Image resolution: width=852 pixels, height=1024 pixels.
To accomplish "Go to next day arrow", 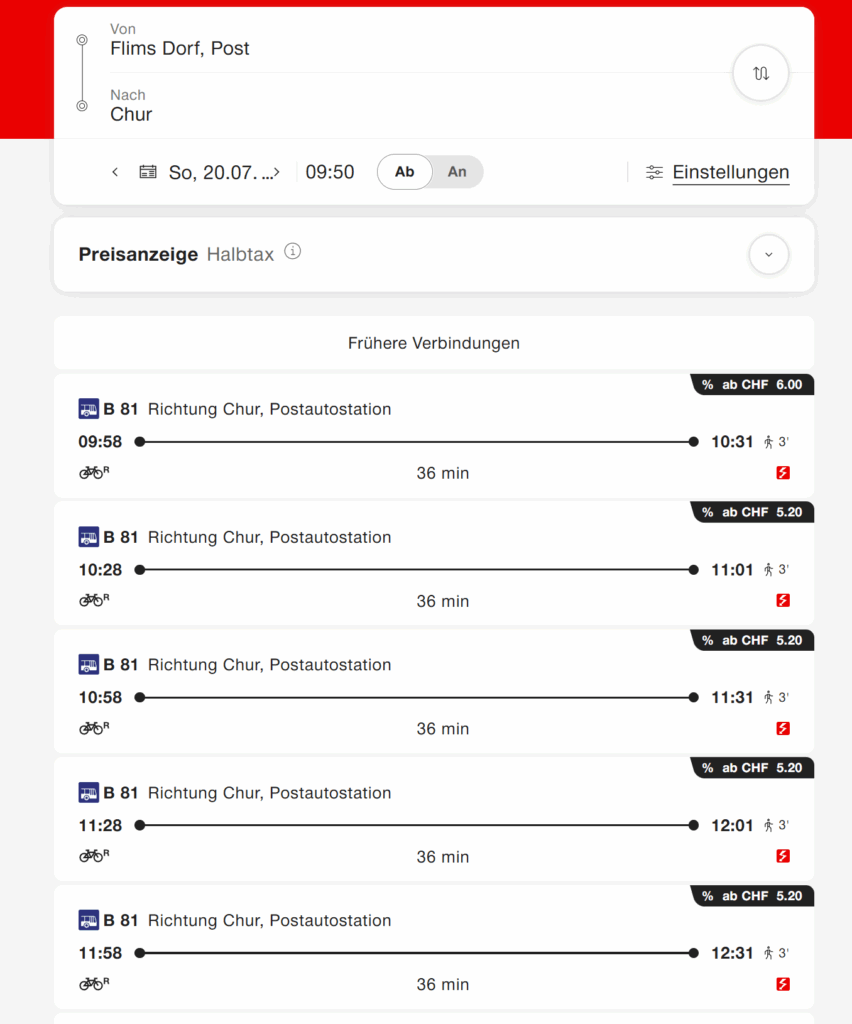I will point(277,172).
